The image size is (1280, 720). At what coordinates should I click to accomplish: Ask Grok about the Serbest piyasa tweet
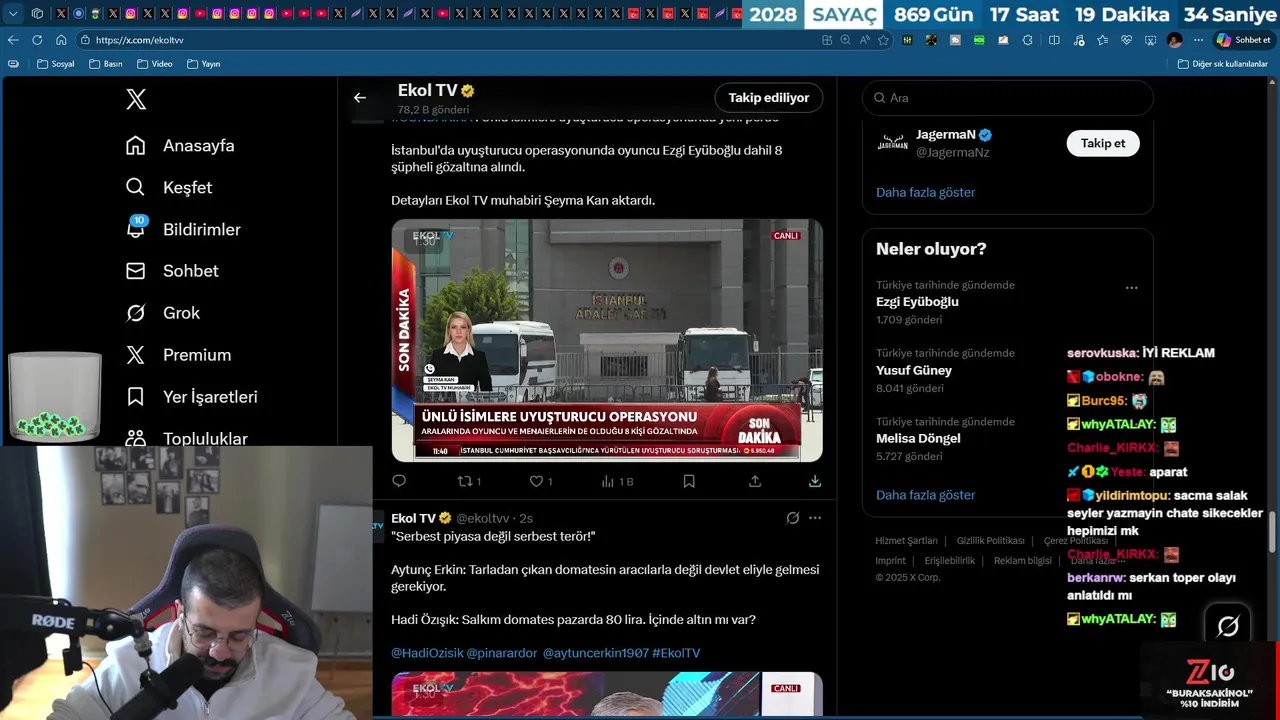[x=793, y=518]
